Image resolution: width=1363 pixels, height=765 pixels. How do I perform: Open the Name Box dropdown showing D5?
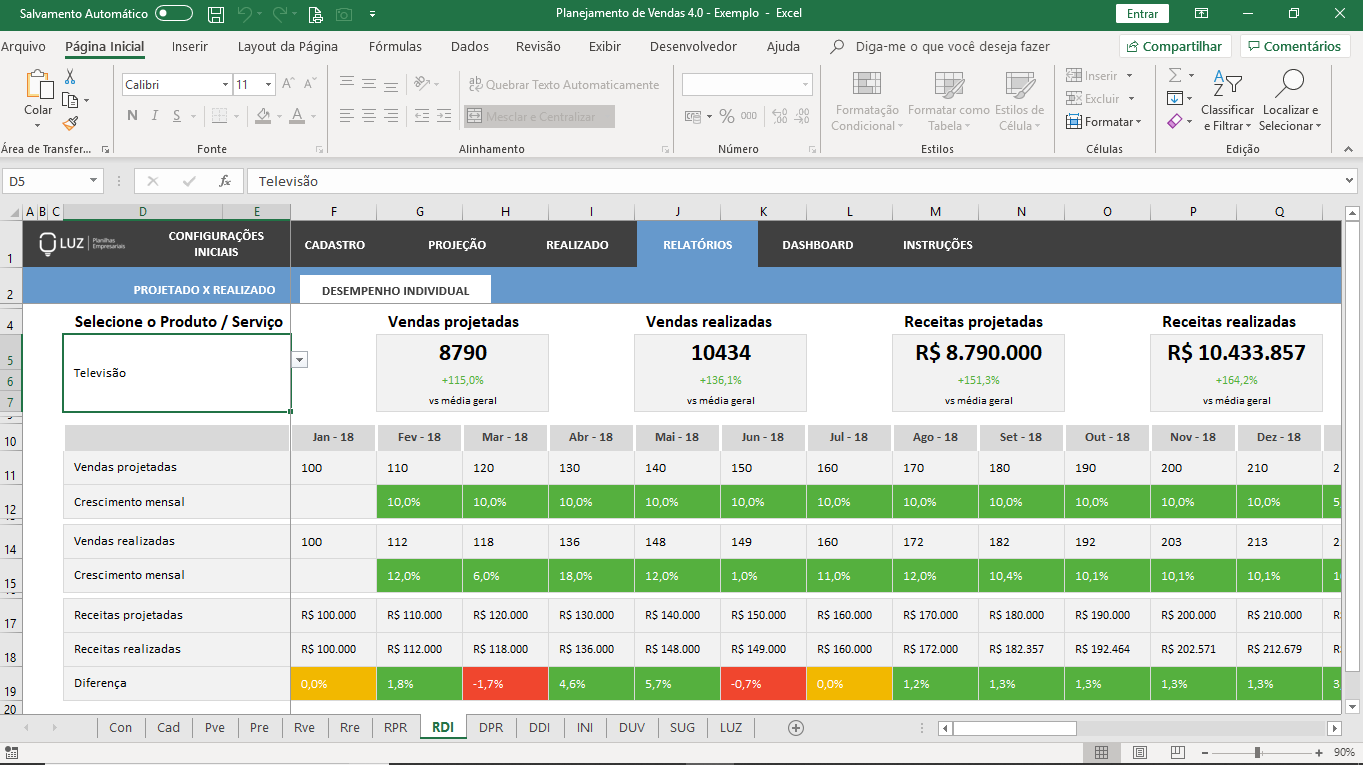point(94,181)
